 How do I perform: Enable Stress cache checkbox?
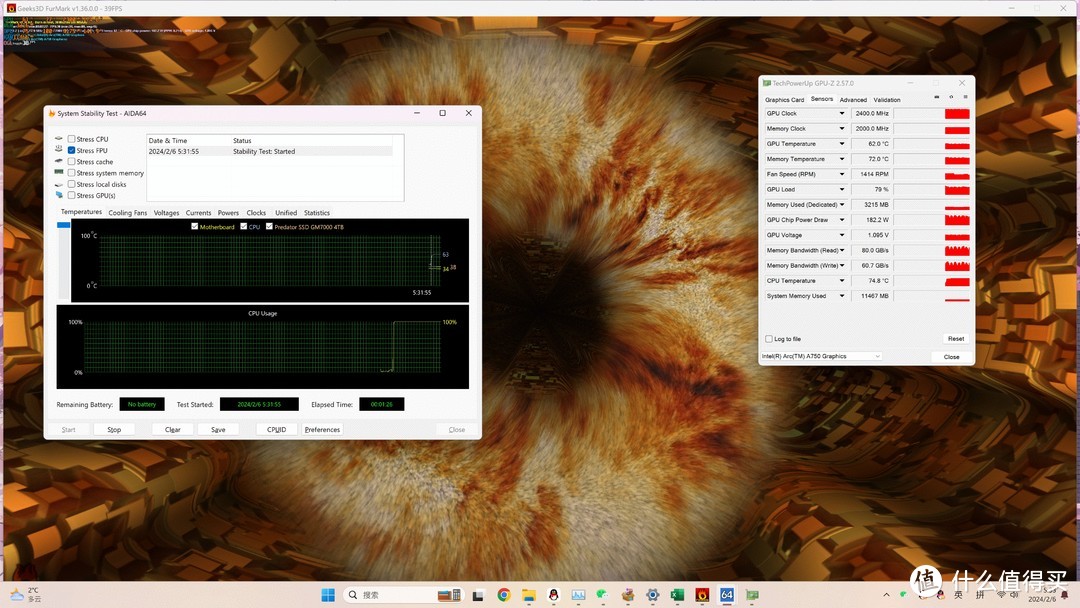[72, 162]
